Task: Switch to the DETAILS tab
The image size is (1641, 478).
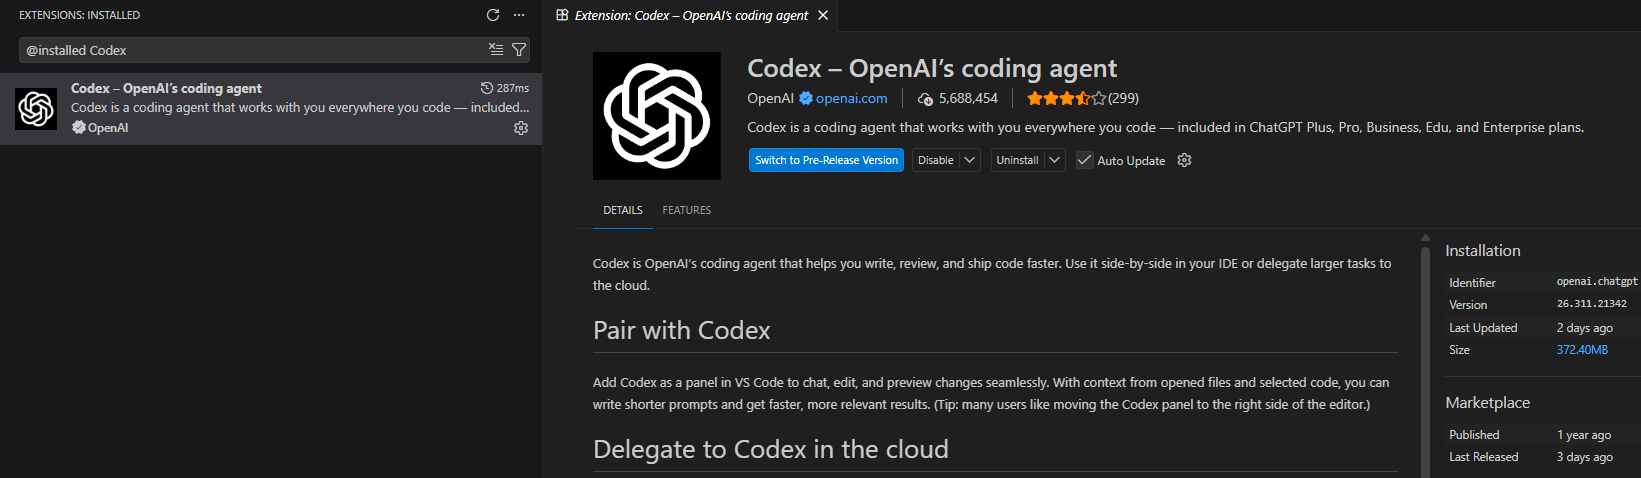Action: pyautogui.click(x=623, y=210)
